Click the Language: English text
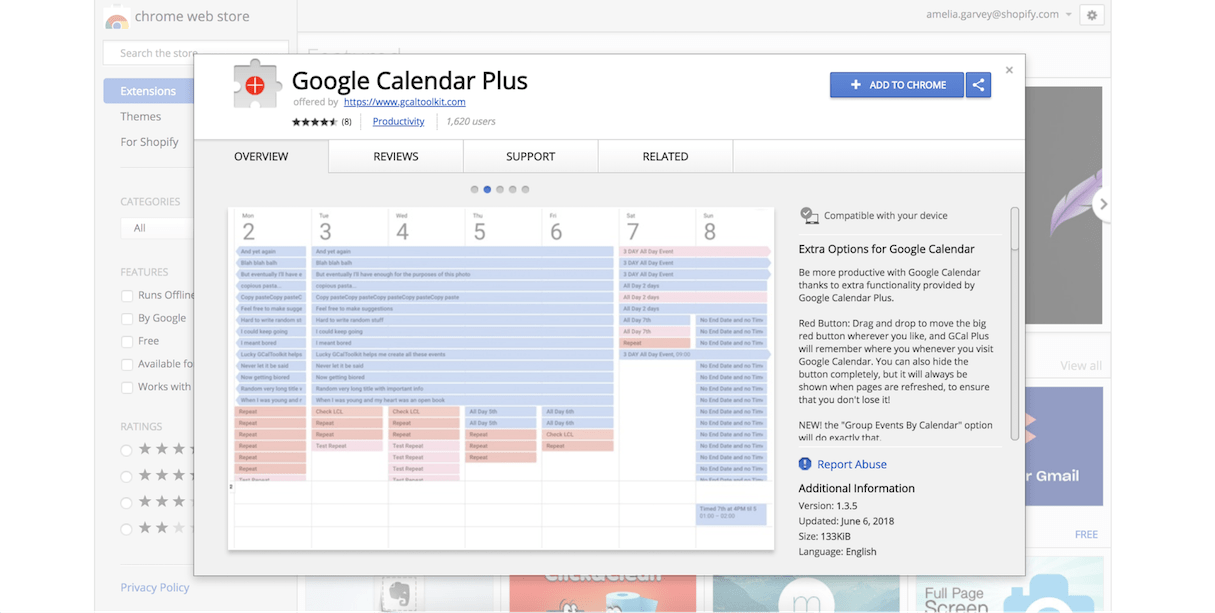Image resolution: width=1215 pixels, height=613 pixels. pos(838,551)
